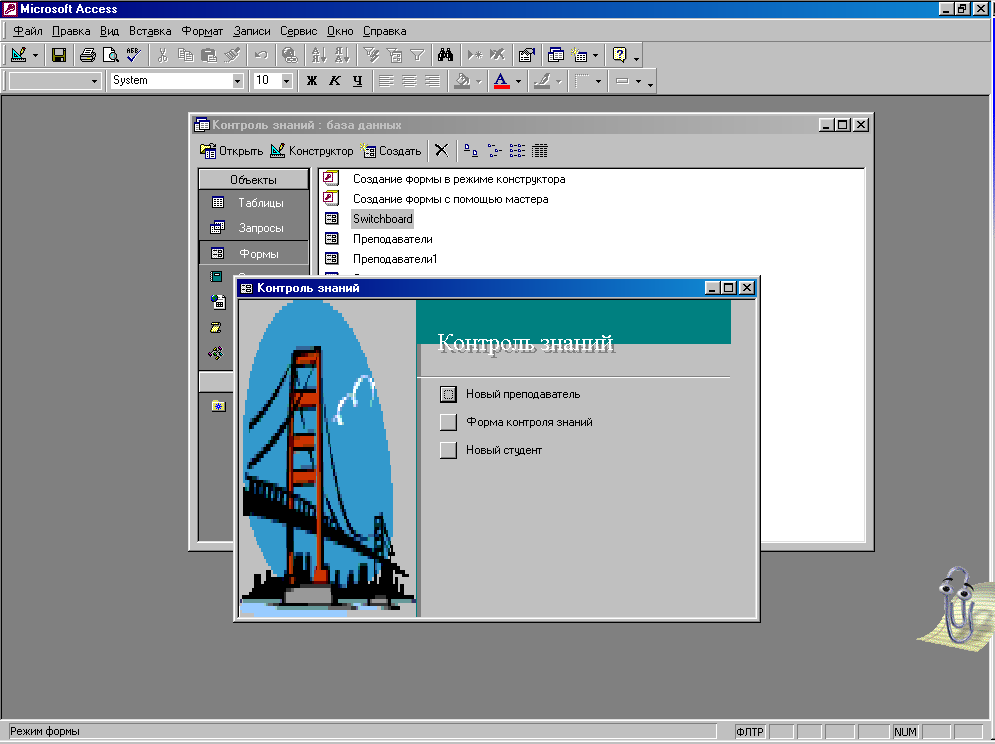The height and width of the screenshot is (744, 995).
Task: Open the Файл menu
Action: pyautogui.click(x=28, y=31)
